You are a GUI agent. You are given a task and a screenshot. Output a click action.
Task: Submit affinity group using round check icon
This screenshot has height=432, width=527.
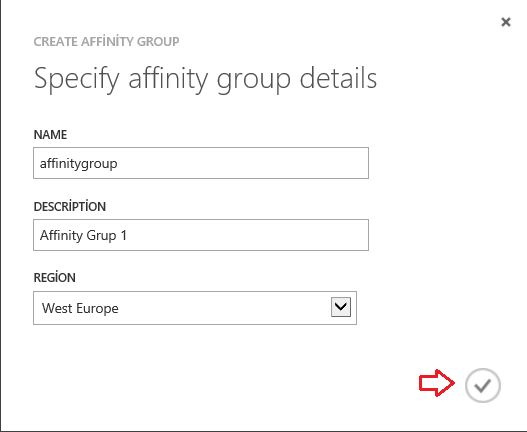[x=483, y=385]
